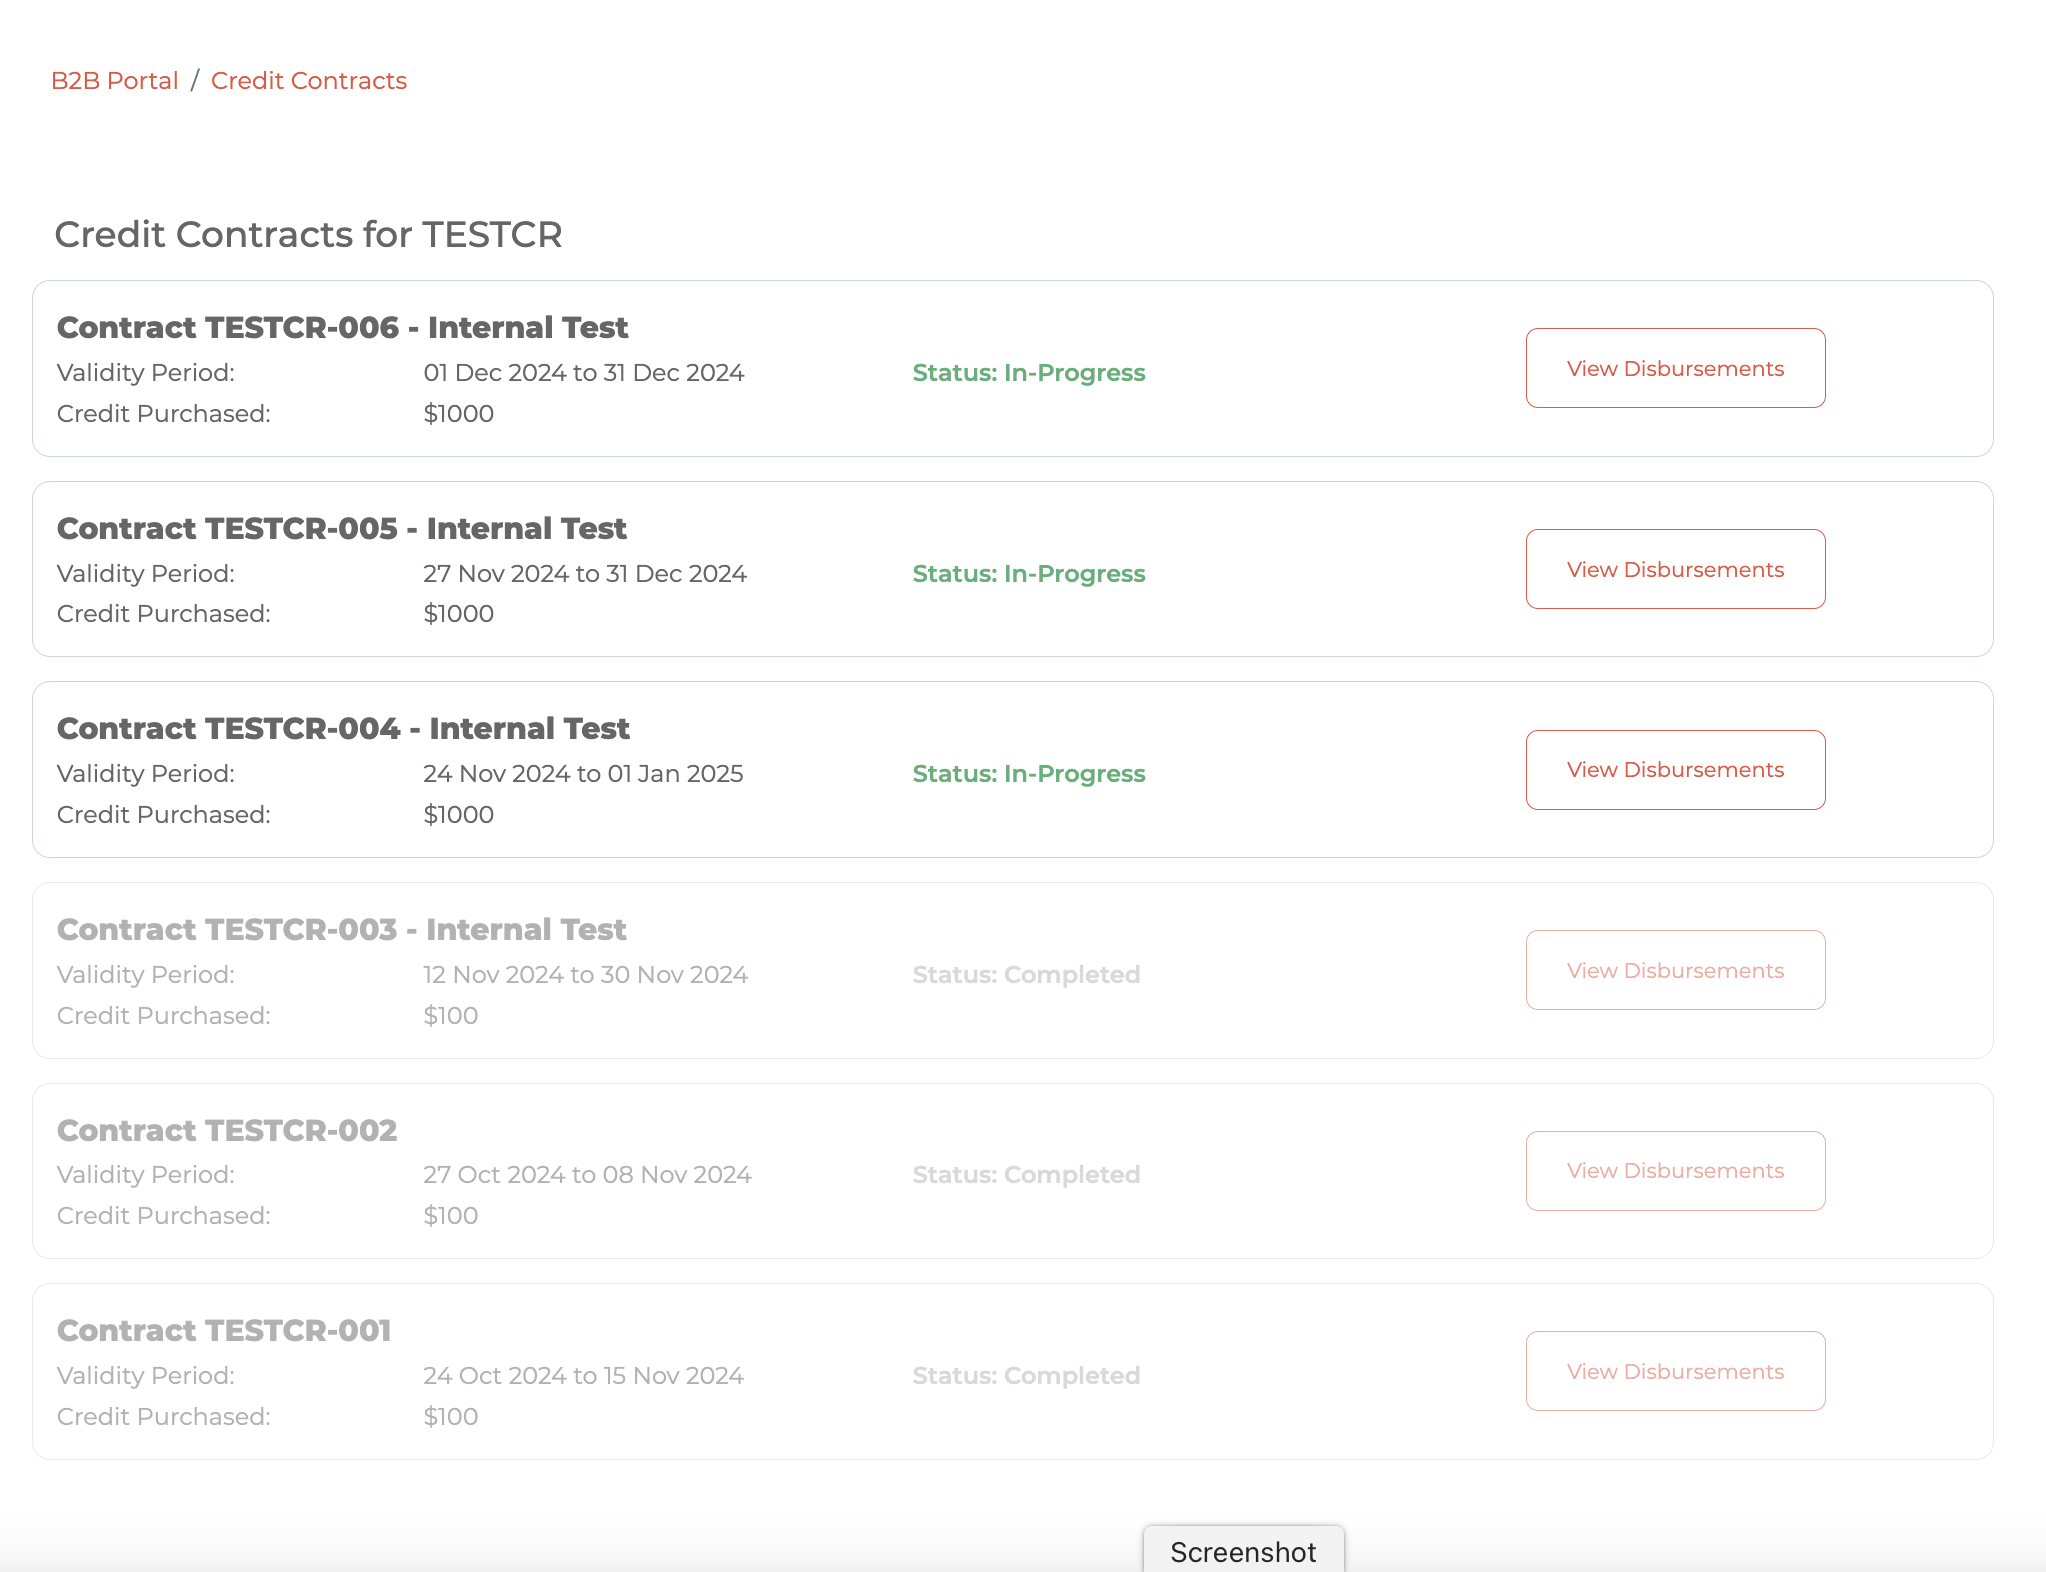Screen dimensions: 2046x1572
Task: Click validity dates 27 Nov 2024 to 31 Dec 2024
Action: pos(584,574)
